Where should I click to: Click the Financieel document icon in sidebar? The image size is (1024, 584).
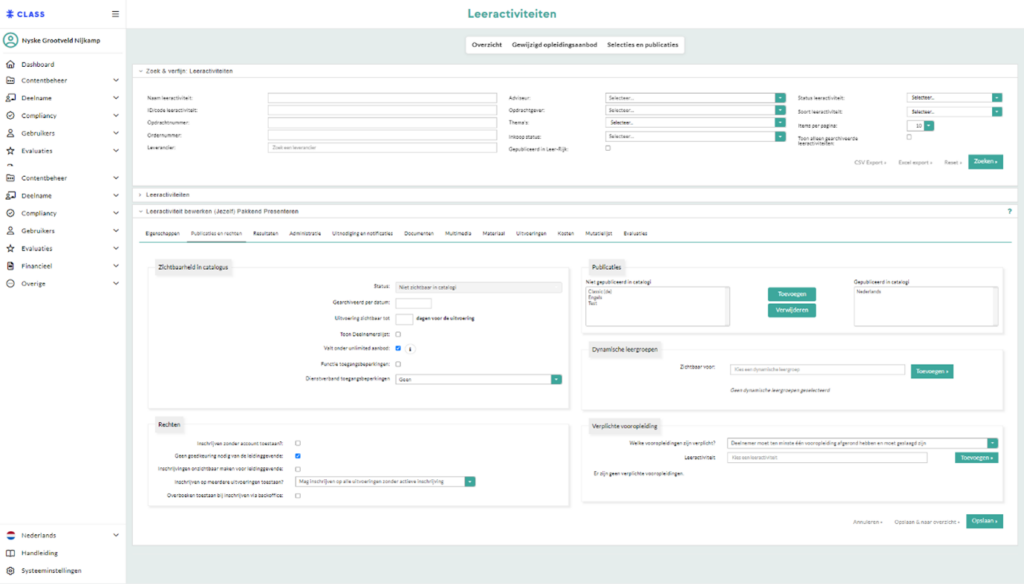point(11,267)
